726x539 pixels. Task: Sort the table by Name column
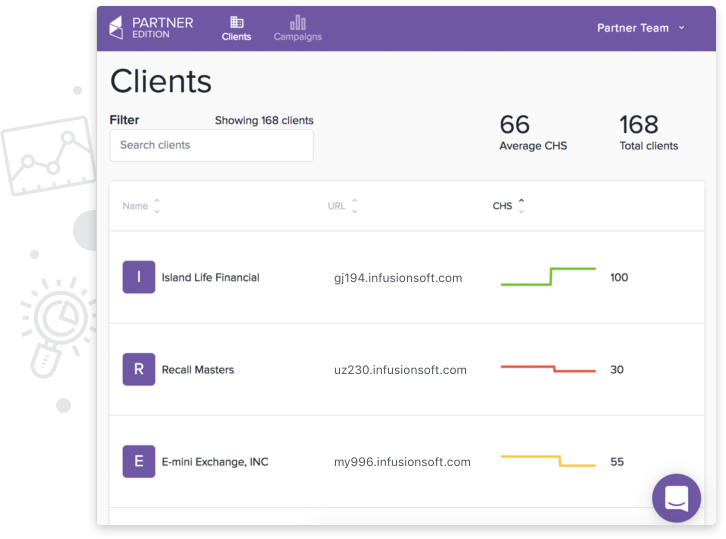click(x=141, y=206)
